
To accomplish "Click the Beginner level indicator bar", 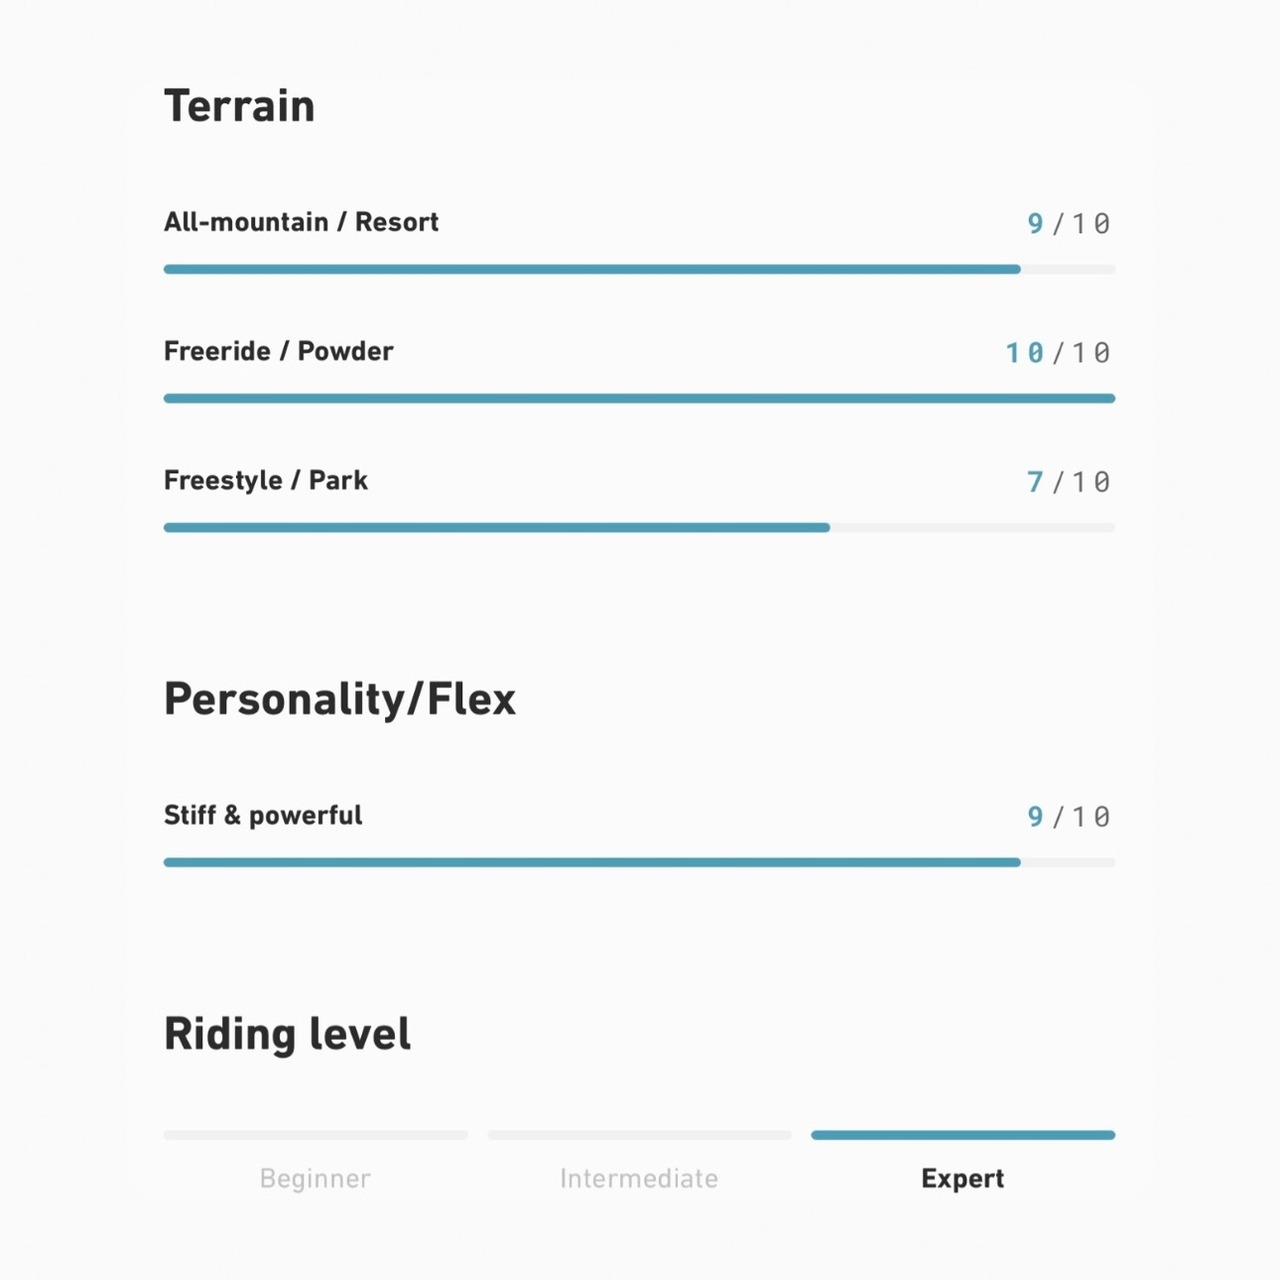I will tap(316, 1135).
